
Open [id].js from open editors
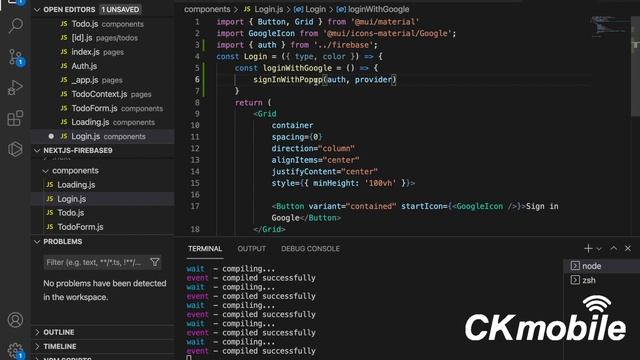[103, 38]
